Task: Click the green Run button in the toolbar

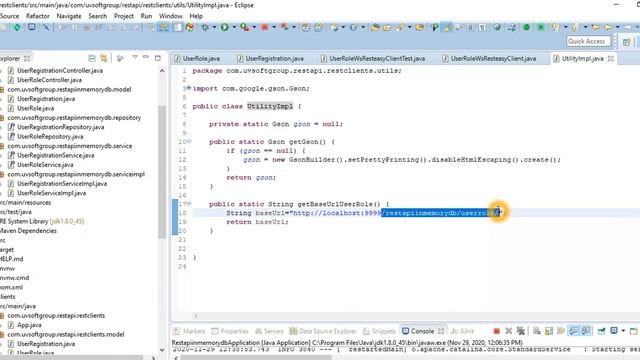Action: (x=224, y=27)
